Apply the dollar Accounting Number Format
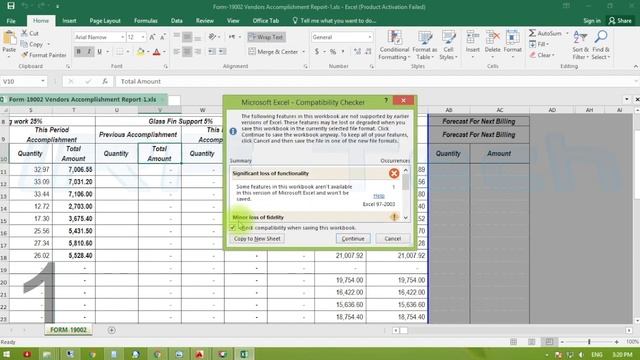This screenshot has width=640, height=360. 317,52
